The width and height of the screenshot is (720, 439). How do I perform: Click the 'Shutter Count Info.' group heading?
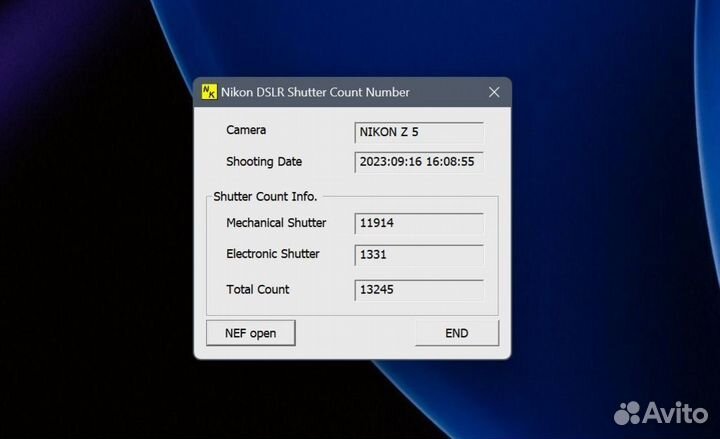coord(265,197)
